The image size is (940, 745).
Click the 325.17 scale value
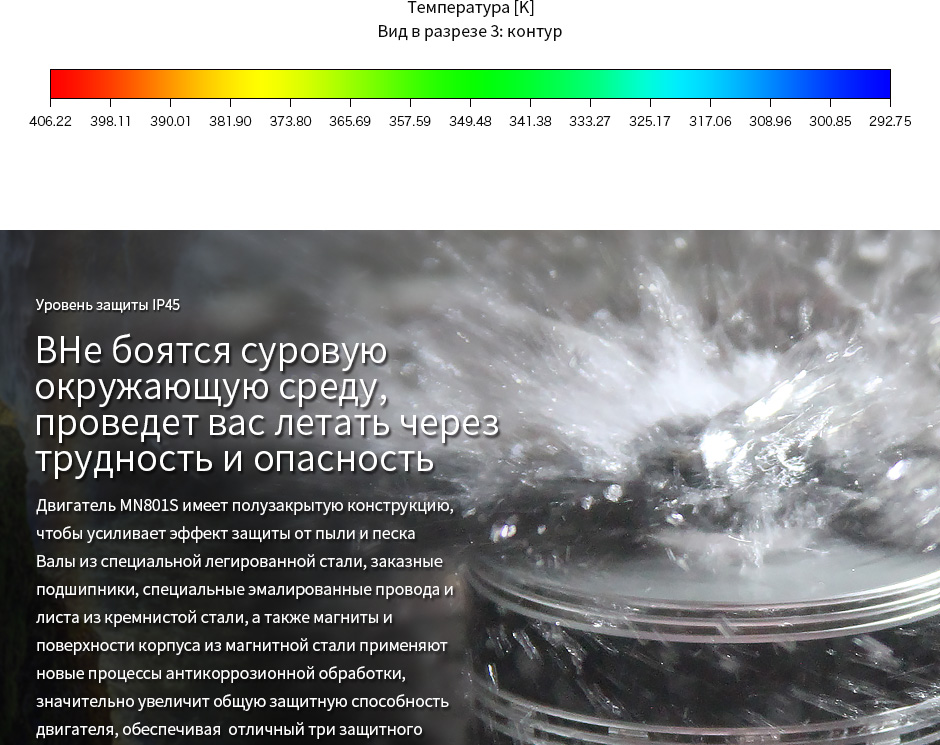coord(650,121)
